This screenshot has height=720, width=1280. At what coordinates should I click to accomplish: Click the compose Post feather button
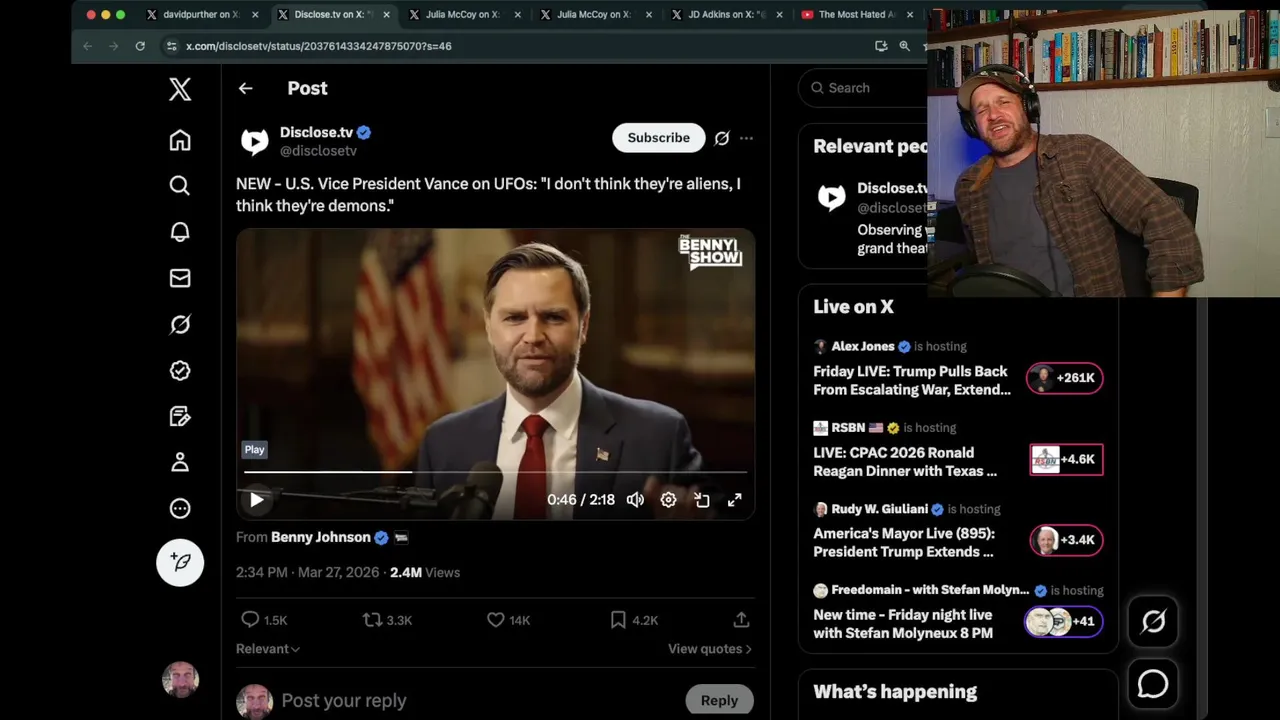pos(180,562)
